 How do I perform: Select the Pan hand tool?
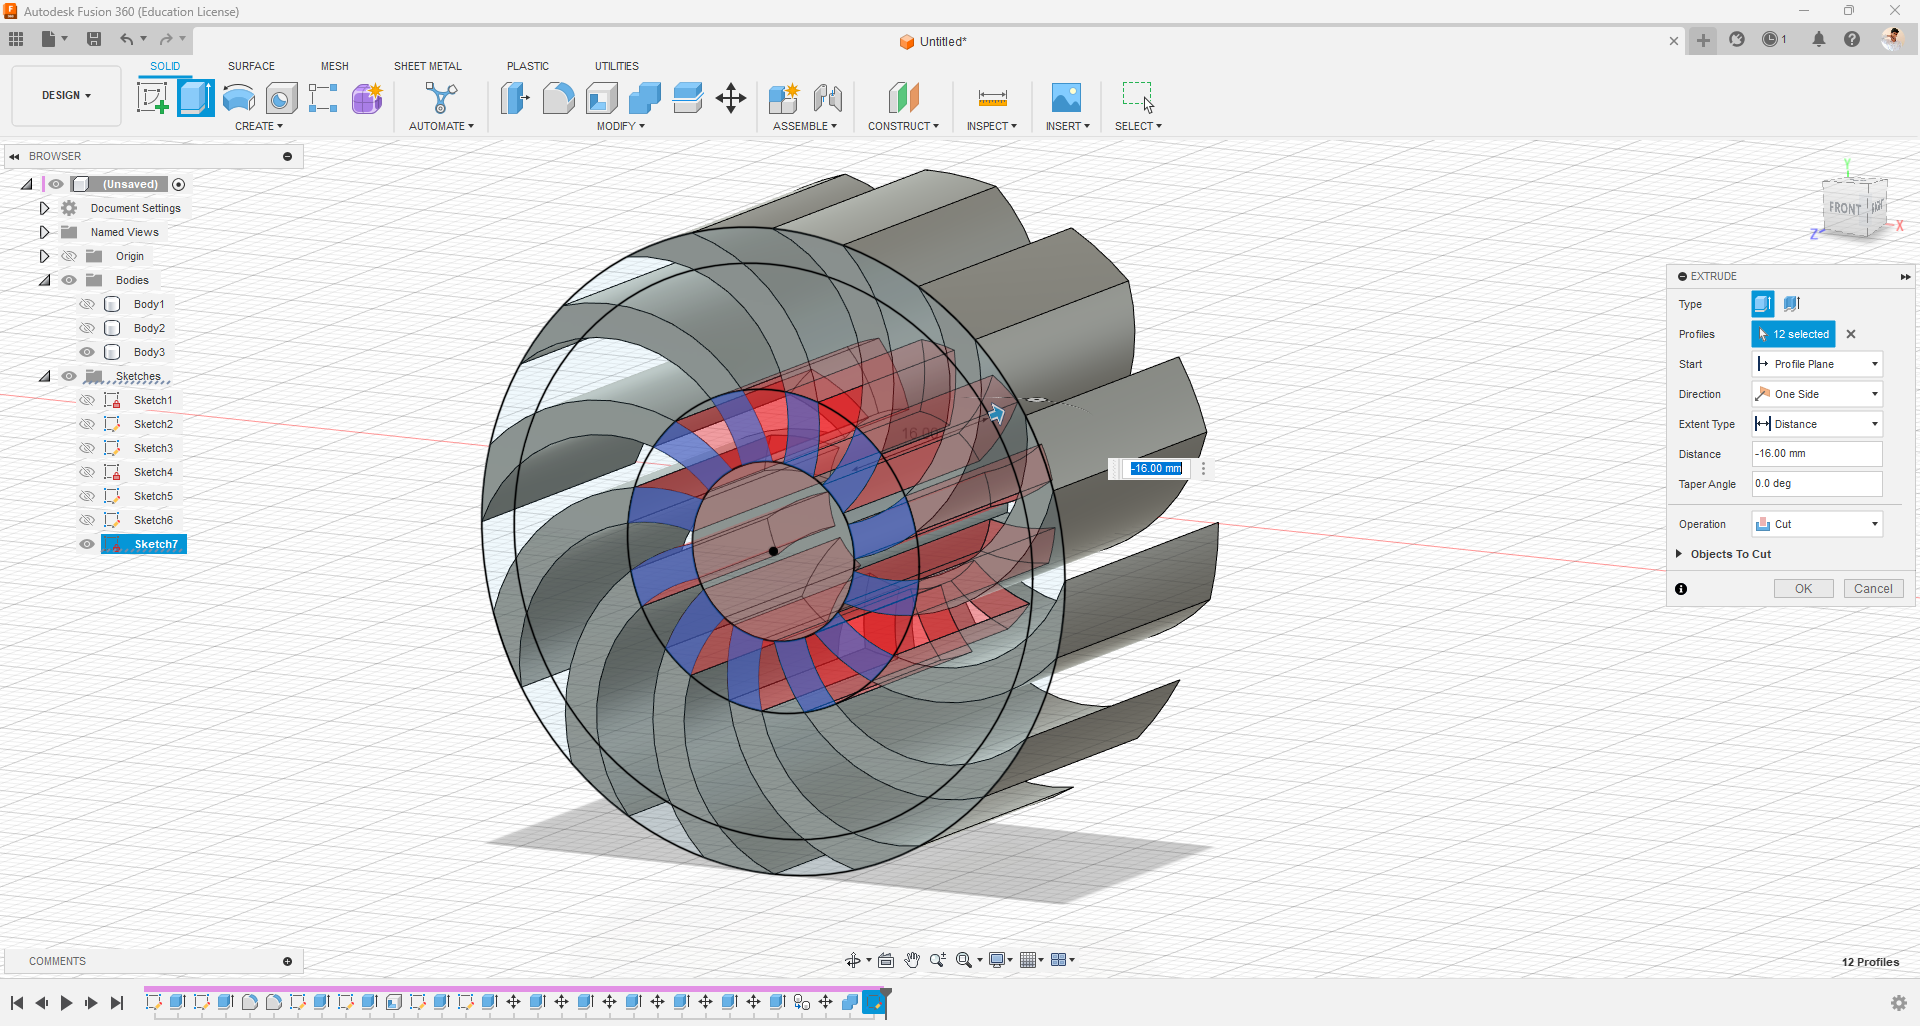click(x=912, y=960)
